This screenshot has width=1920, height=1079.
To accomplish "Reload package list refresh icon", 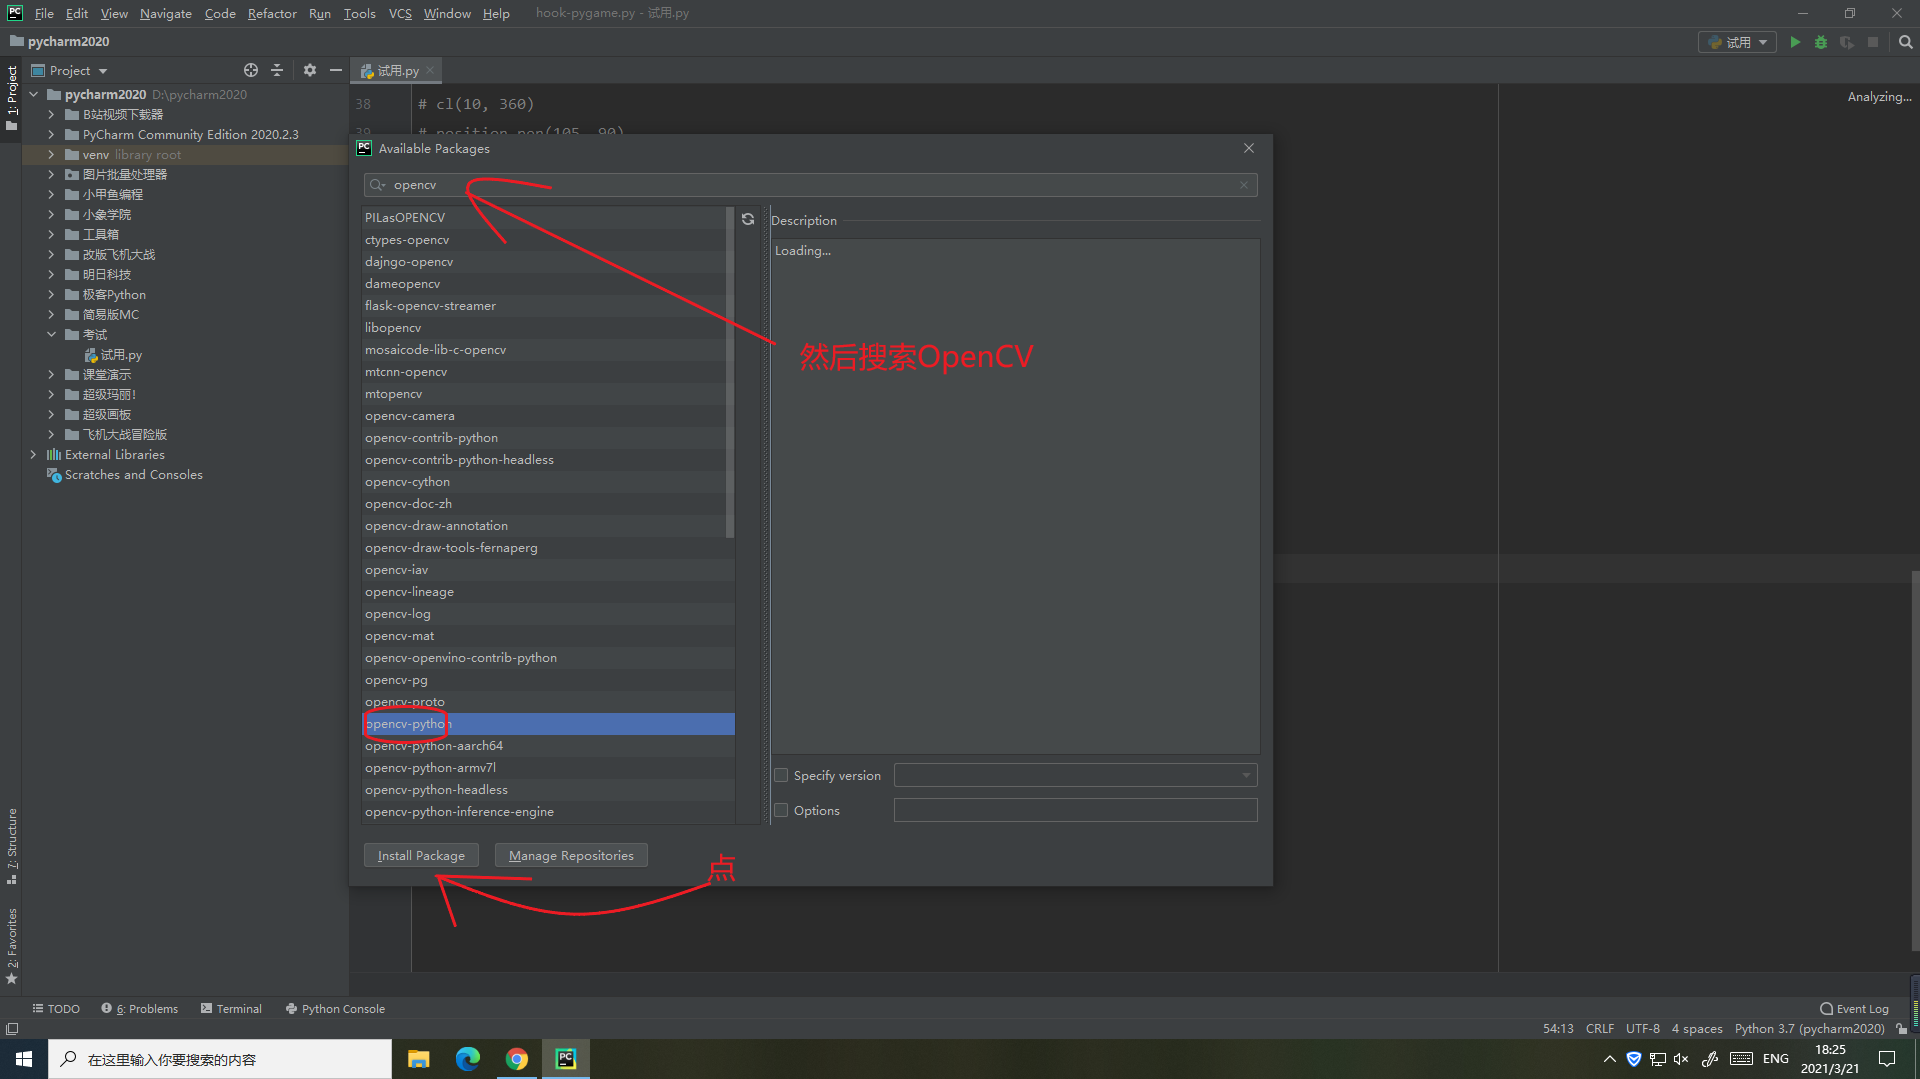I will 748,219.
